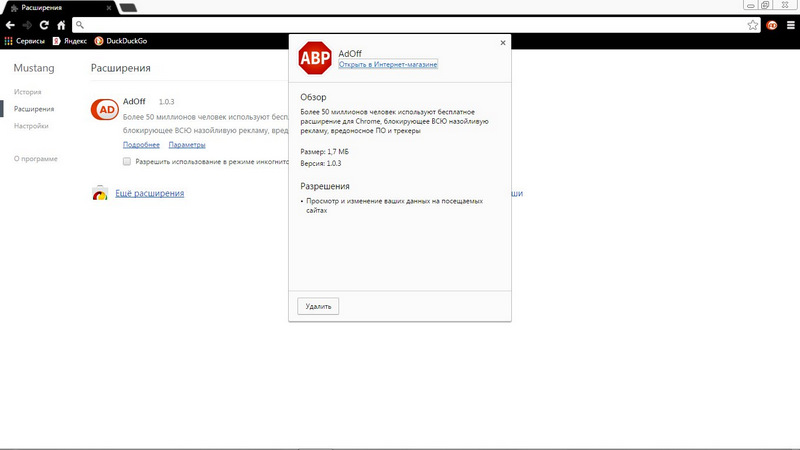
Task: Open the Яндекс bookmark
Action: tap(70, 41)
